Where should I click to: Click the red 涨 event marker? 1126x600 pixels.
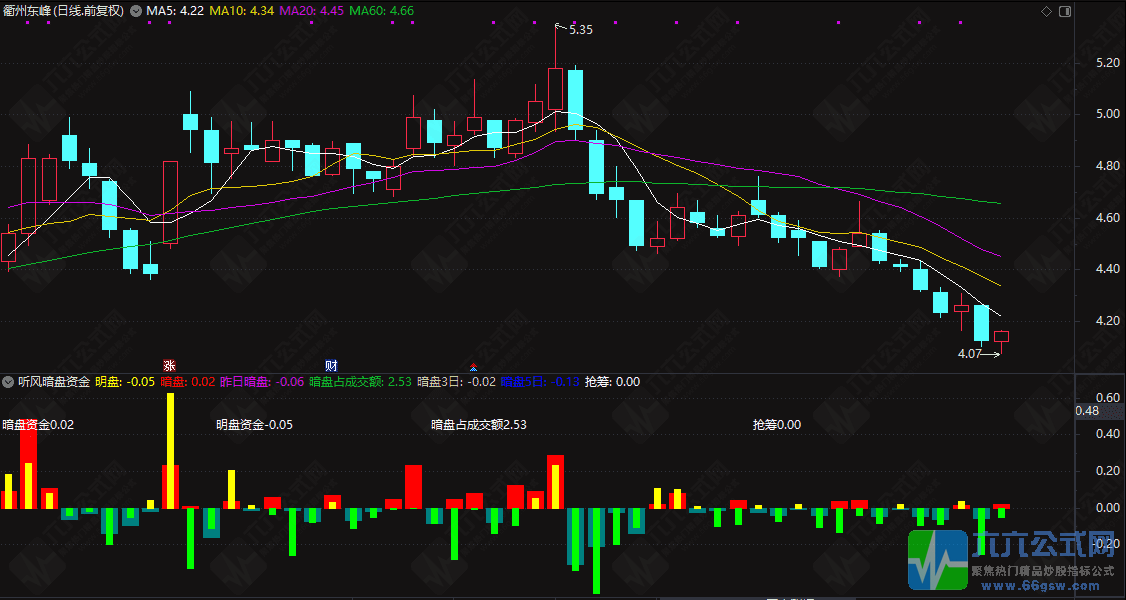[169, 364]
